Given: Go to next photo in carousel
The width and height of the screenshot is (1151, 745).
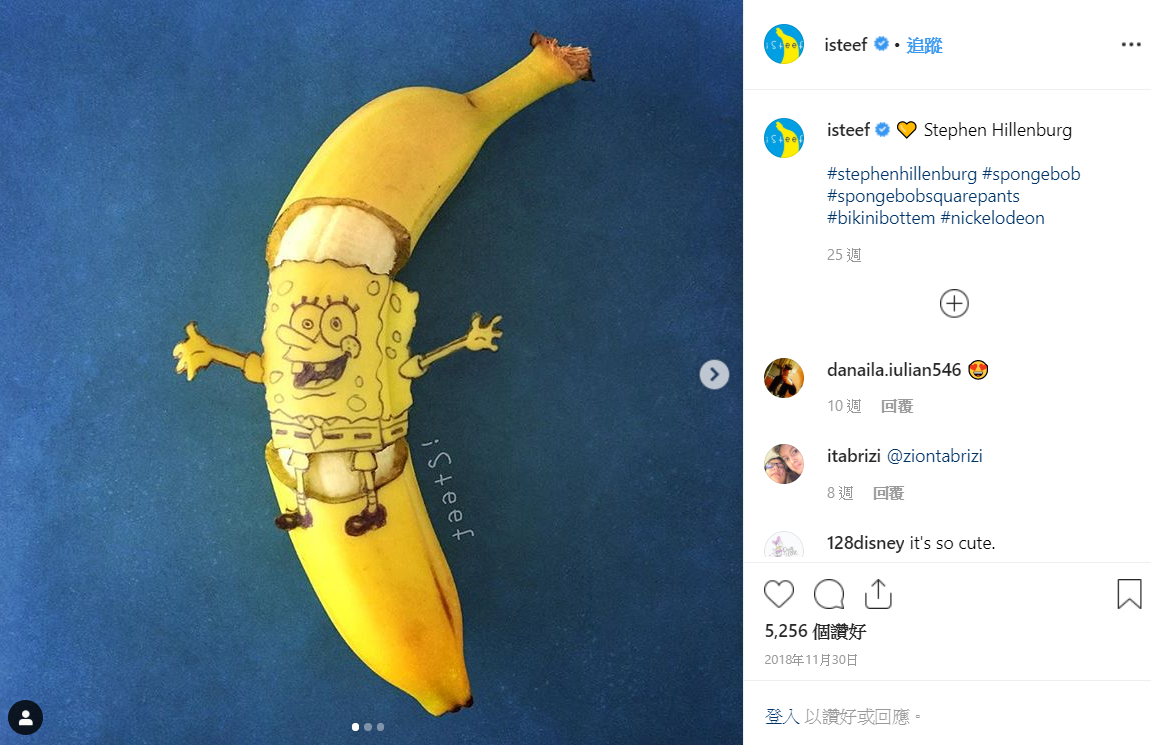Looking at the screenshot, I should point(713,374).
